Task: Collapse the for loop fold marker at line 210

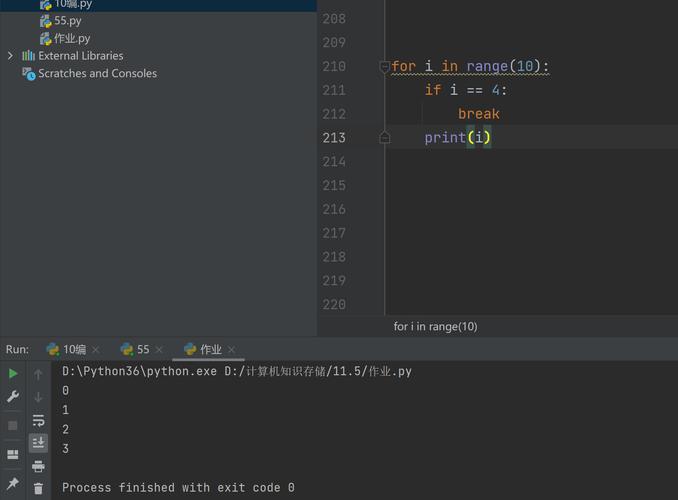Action: [x=384, y=67]
